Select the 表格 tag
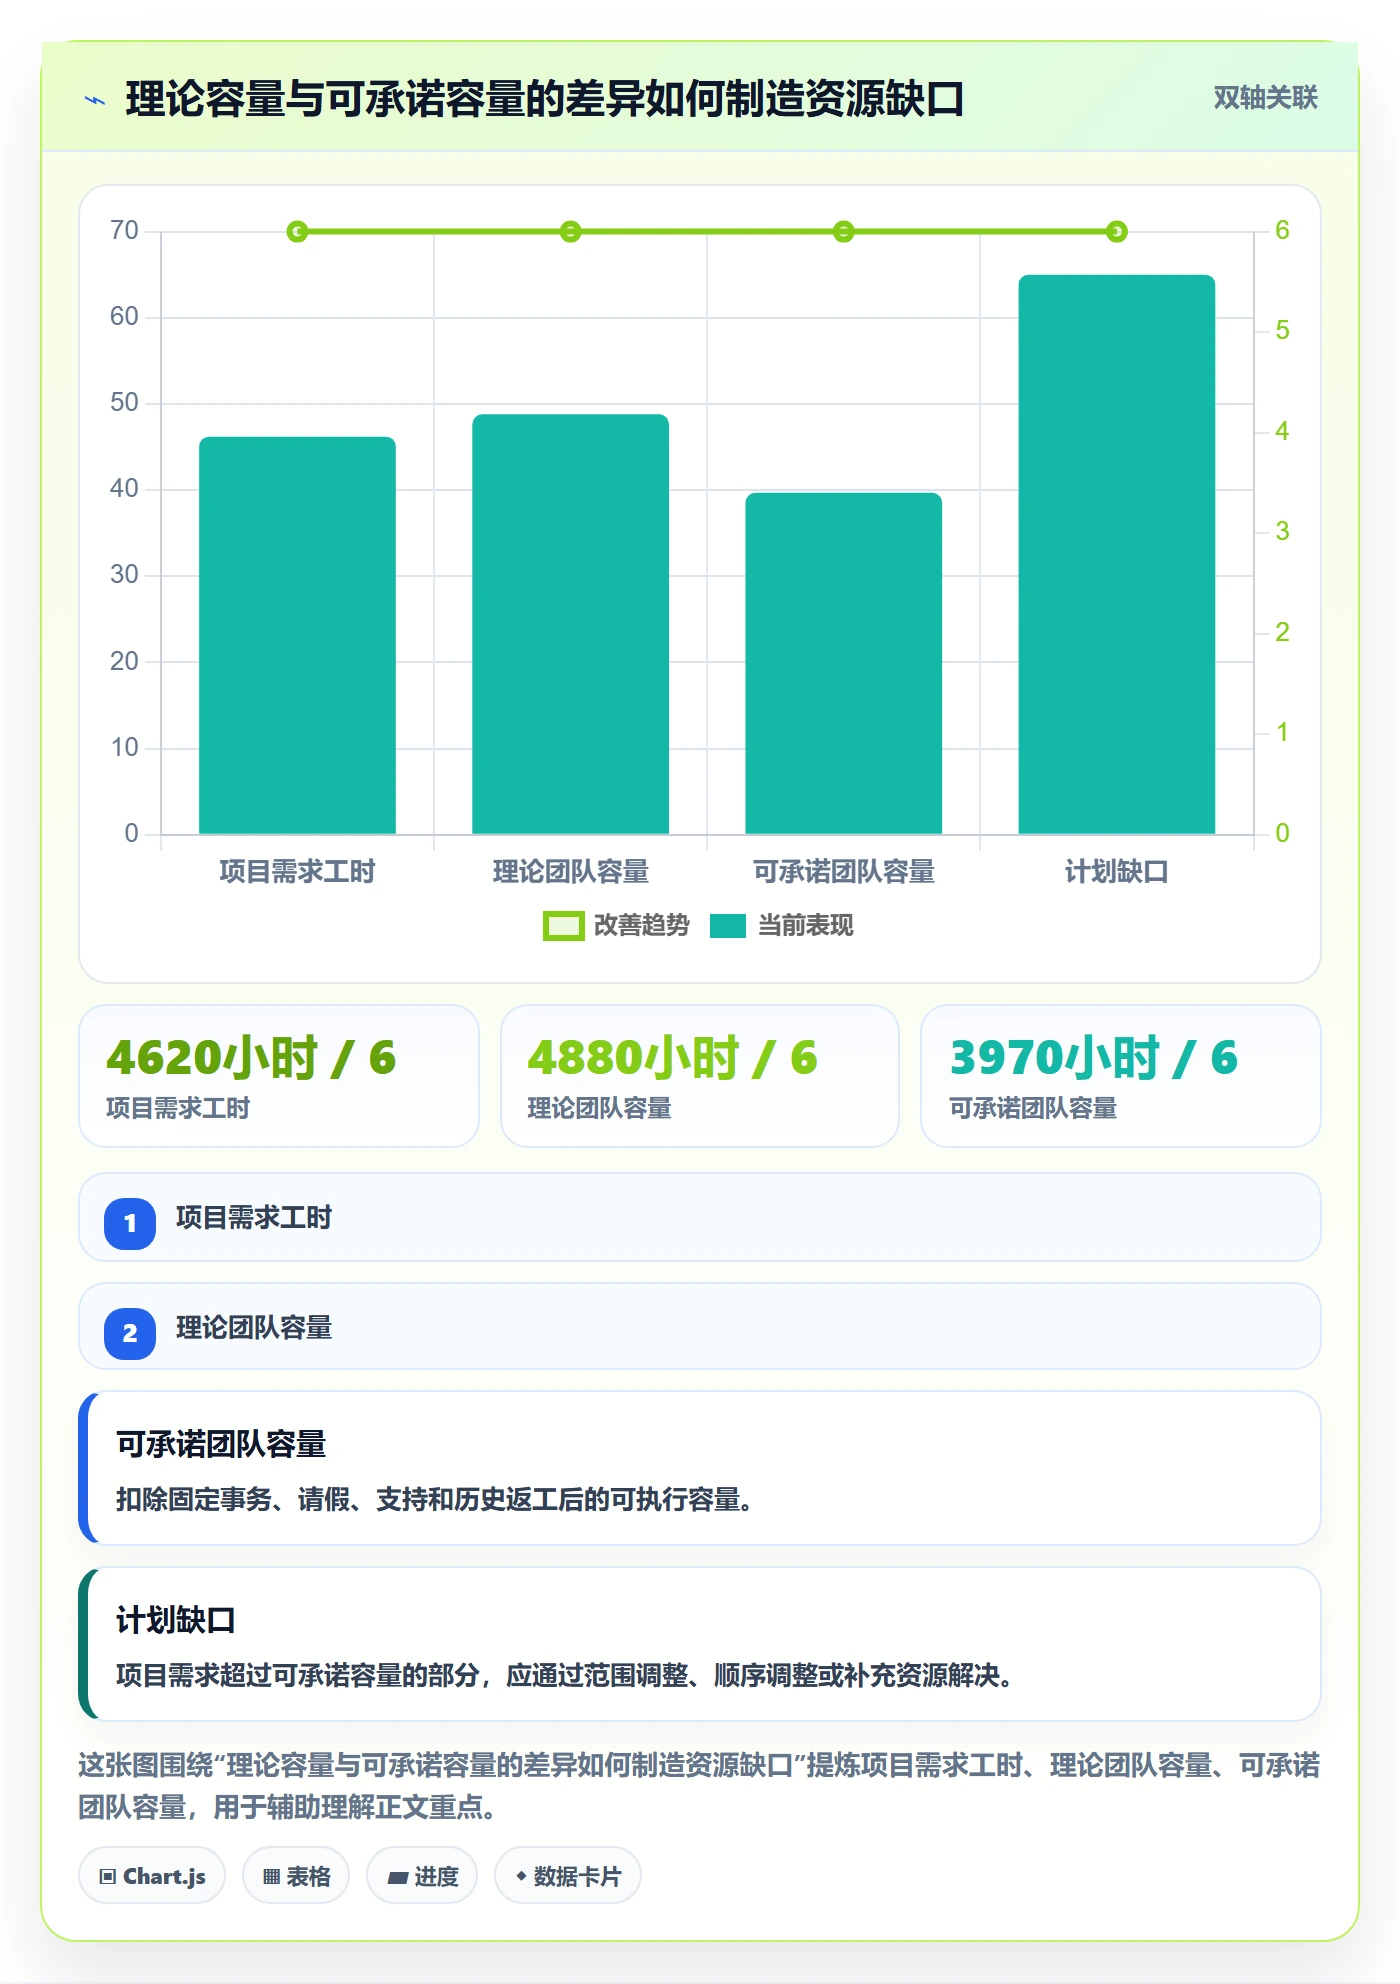Image resolution: width=1400 pixels, height=1984 pixels. coord(296,1876)
